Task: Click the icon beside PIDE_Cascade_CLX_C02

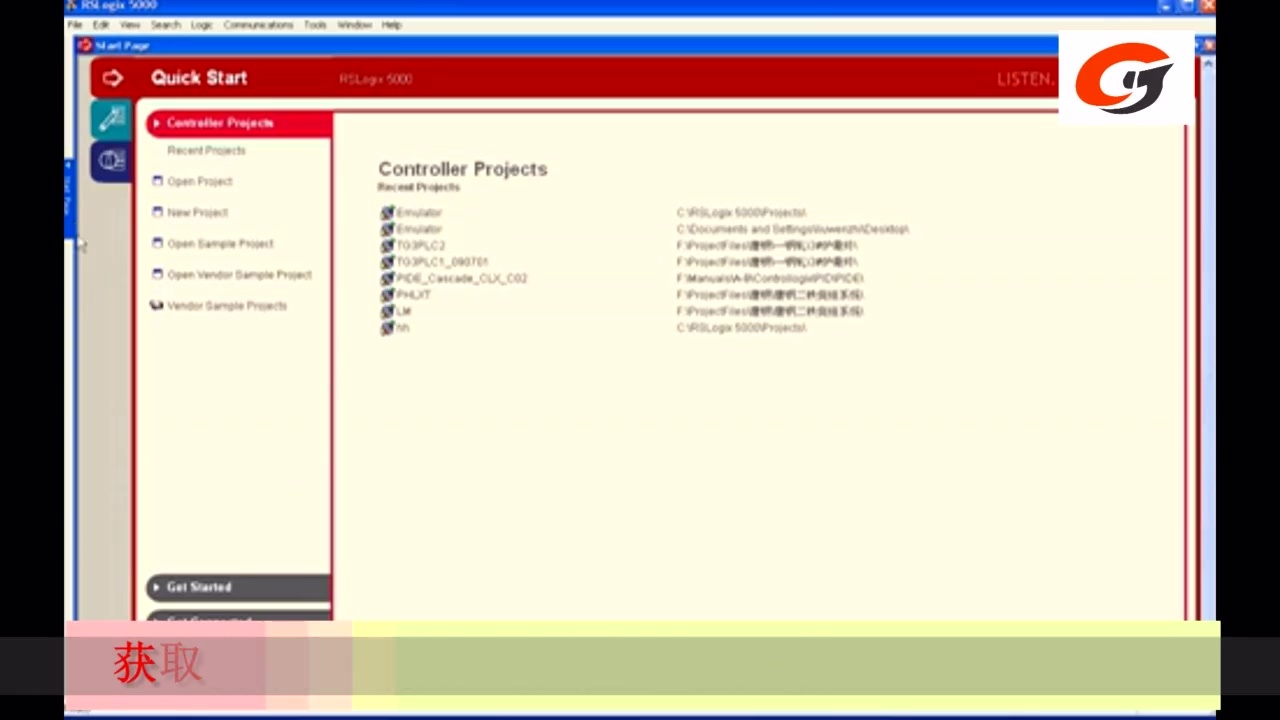Action: click(388, 278)
